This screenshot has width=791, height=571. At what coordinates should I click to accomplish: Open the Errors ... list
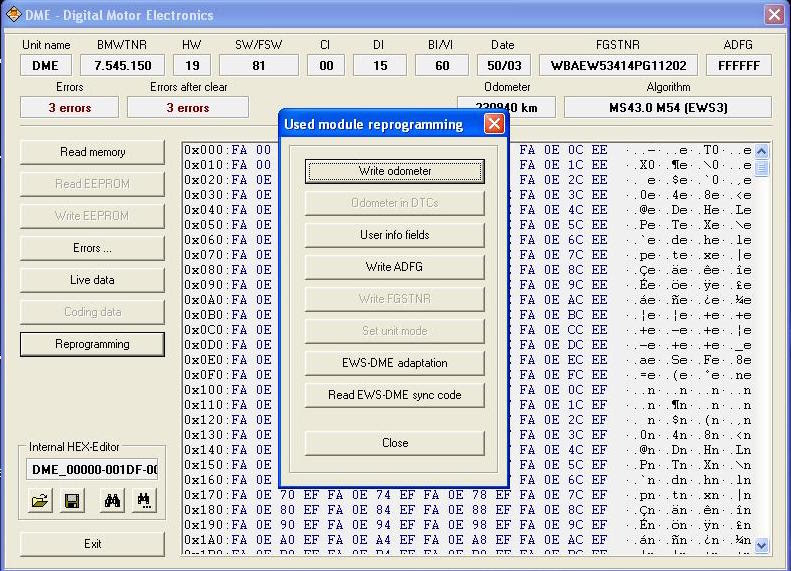tap(92, 248)
